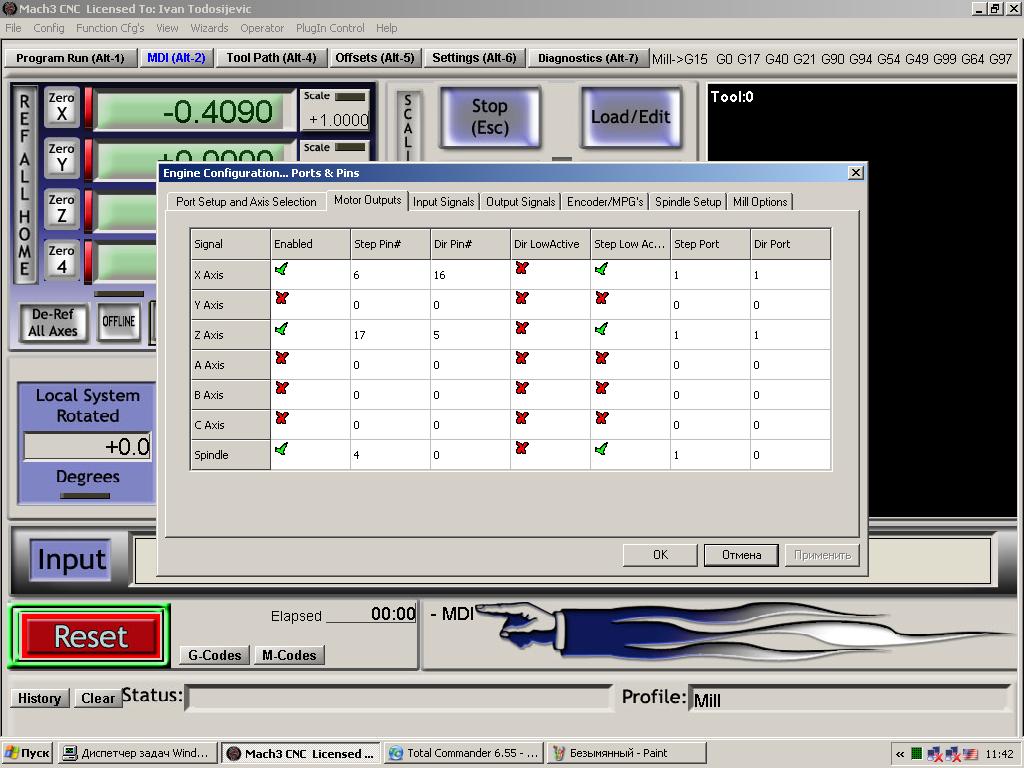Click Отмена cancel button
Viewport: 1024px width, 768px height.
[x=741, y=554]
